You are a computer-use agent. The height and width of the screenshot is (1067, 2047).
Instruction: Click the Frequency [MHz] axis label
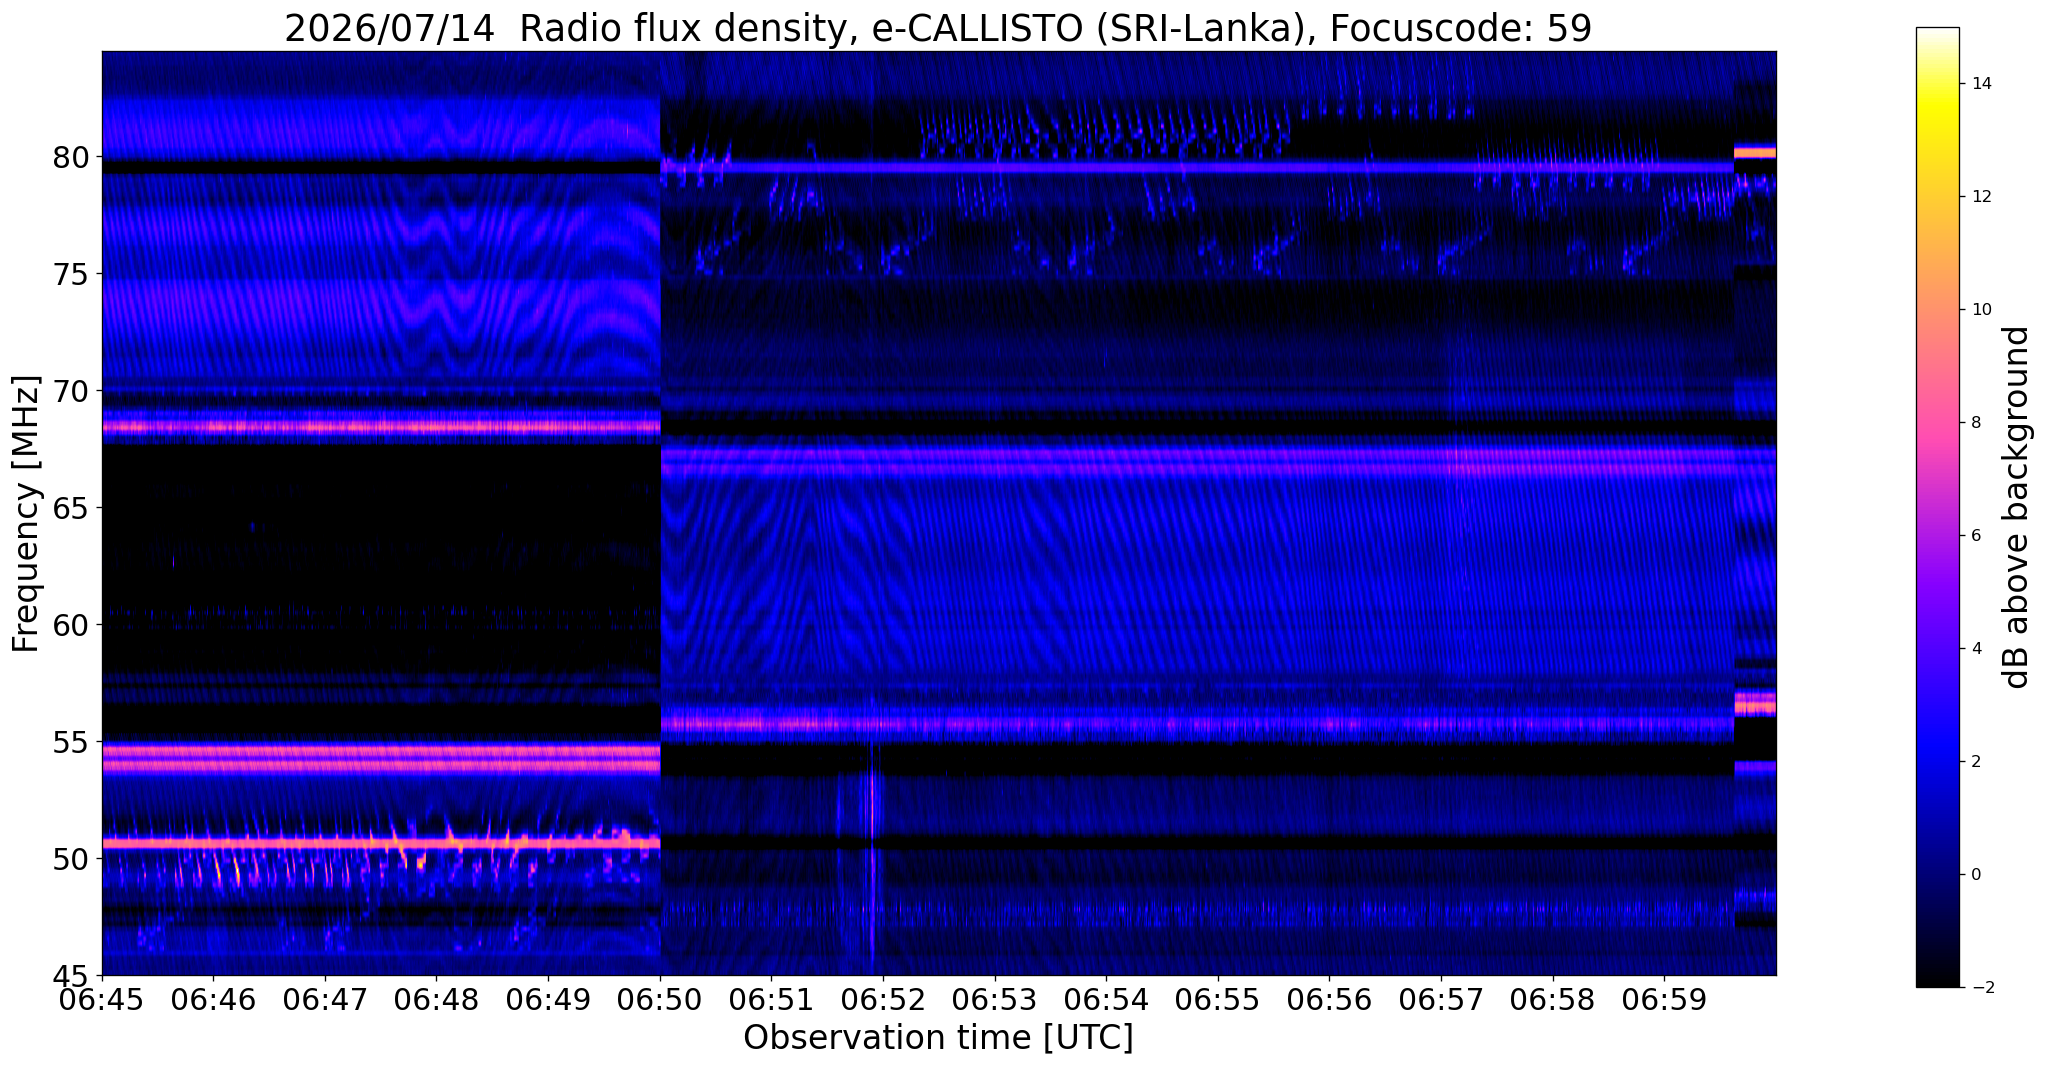(26, 514)
